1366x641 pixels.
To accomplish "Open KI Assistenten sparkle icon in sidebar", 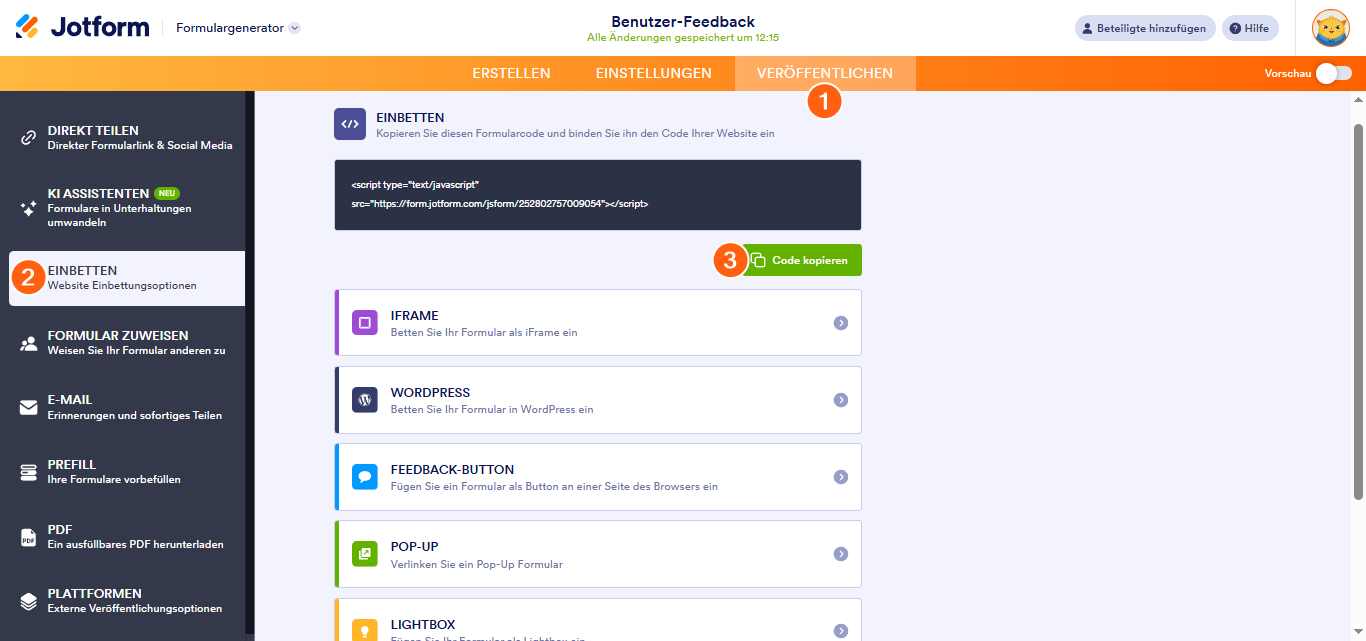I will pos(29,208).
